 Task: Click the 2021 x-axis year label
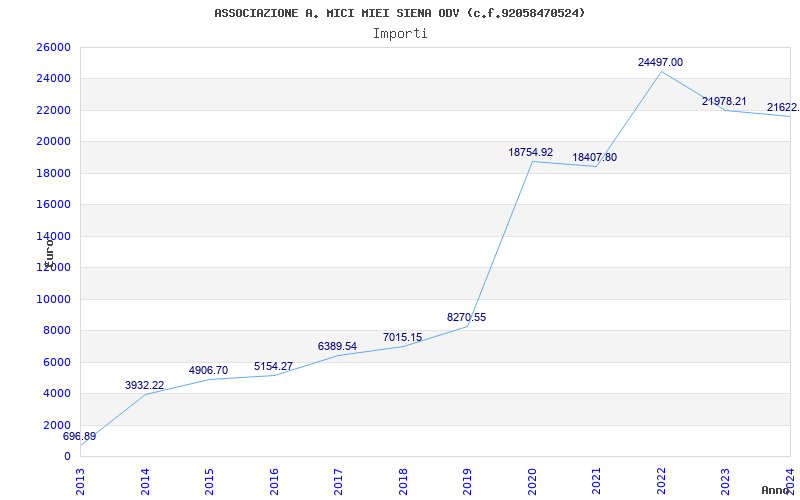pyautogui.click(x=596, y=482)
